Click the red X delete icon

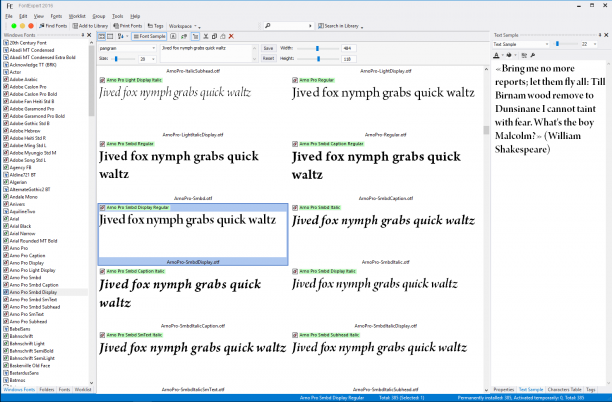(231, 36)
